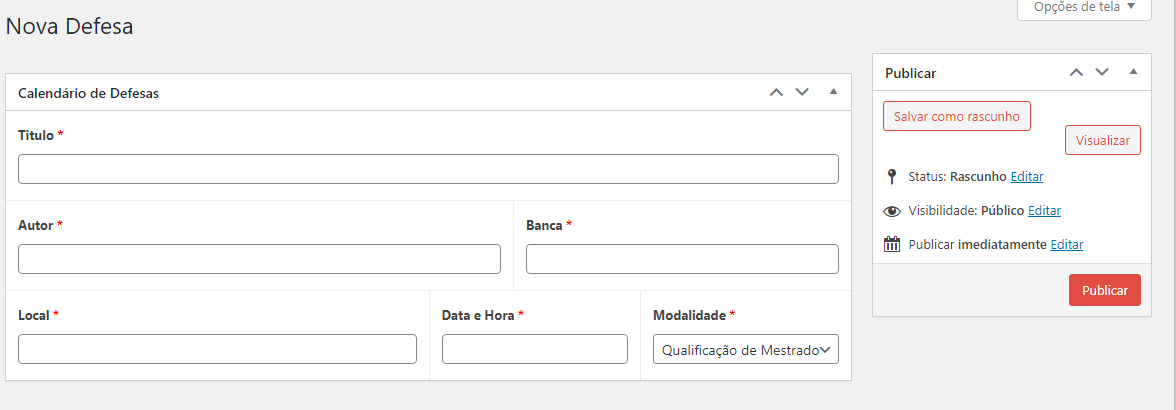Screen dimensions: 1176x410
Task: Open the Modalidade dropdown
Action: (x=745, y=349)
